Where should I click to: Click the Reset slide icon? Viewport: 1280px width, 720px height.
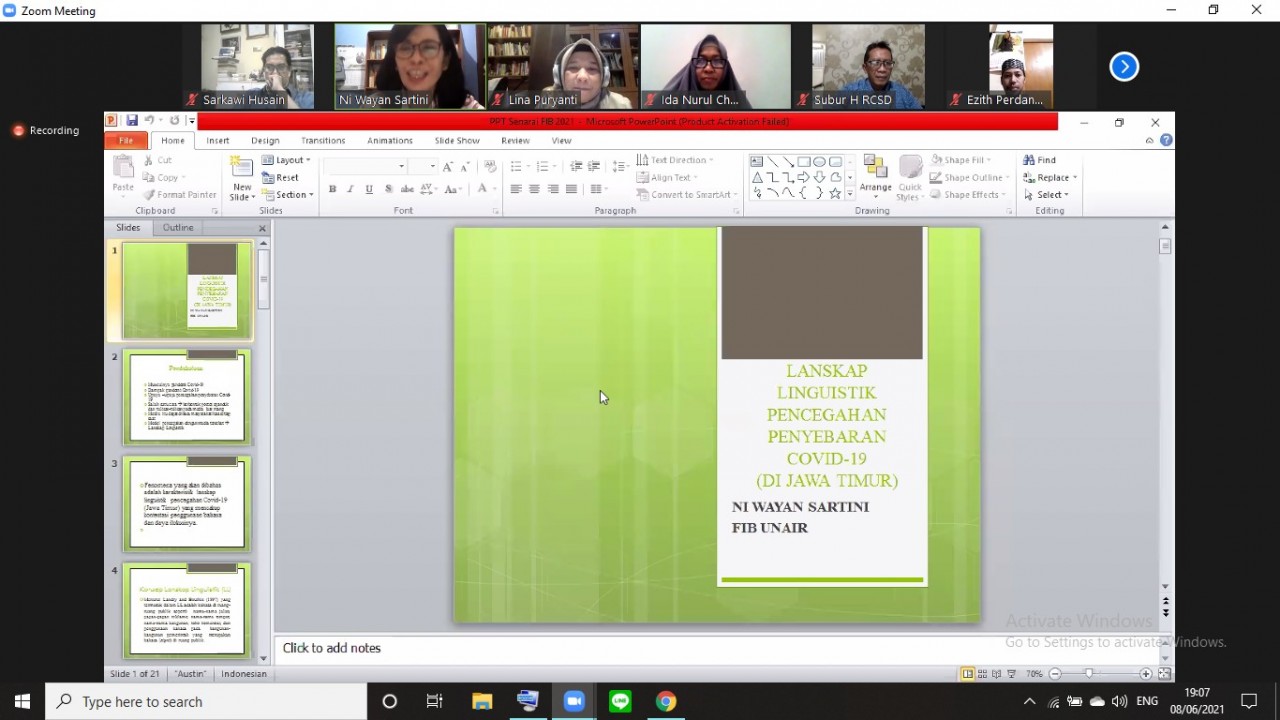tap(280, 178)
